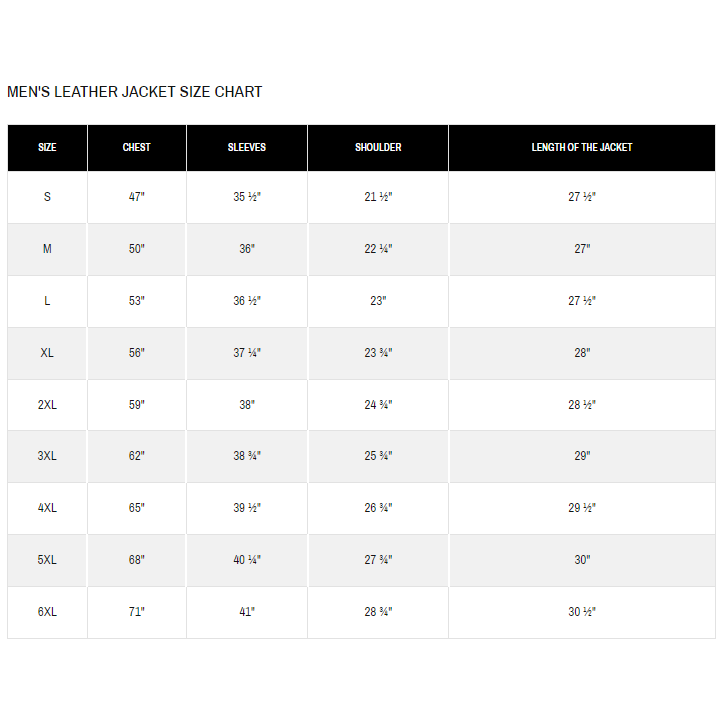Image resolution: width=727 pixels, height=727 pixels.
Task: Click shoulder value 23" in L row
Action: 378,300
